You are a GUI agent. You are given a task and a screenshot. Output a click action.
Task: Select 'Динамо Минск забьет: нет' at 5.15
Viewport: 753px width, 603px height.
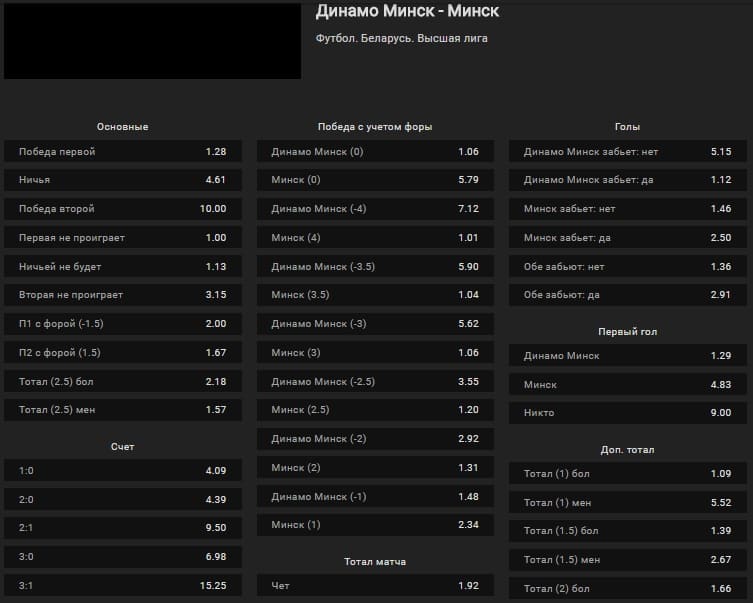click(628, 152)
